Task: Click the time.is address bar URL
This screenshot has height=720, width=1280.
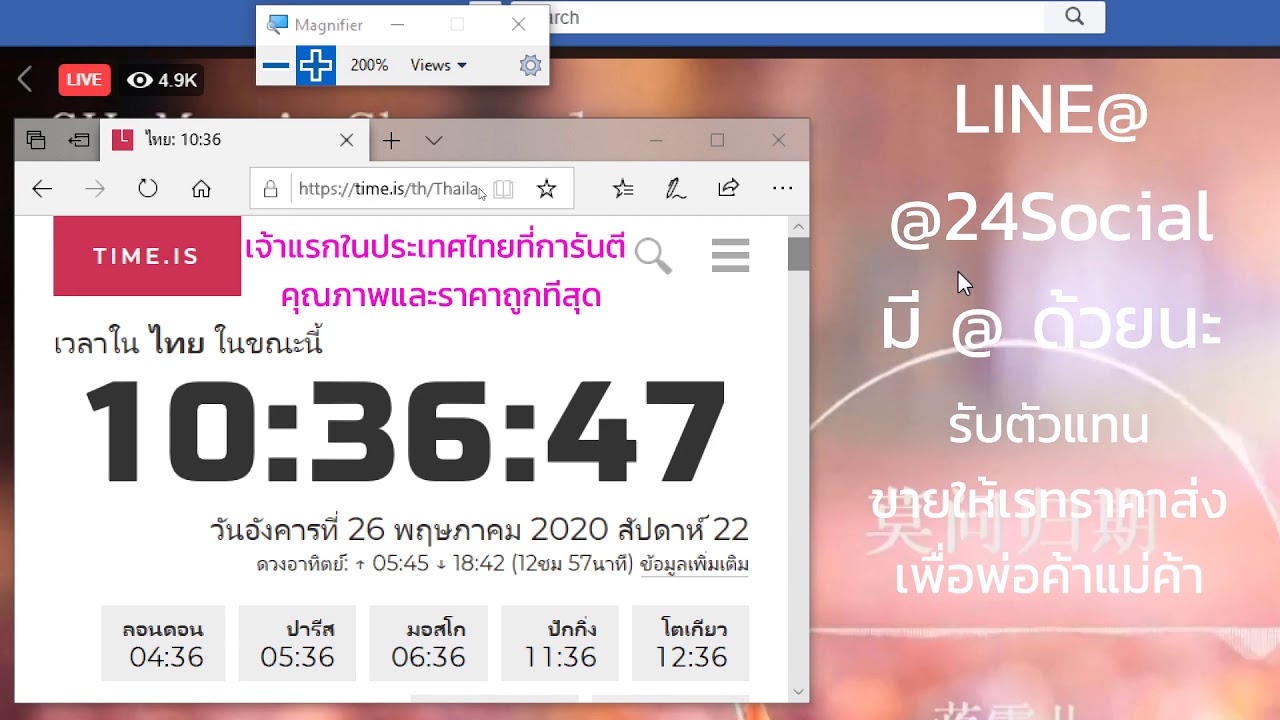Action: 388,188
